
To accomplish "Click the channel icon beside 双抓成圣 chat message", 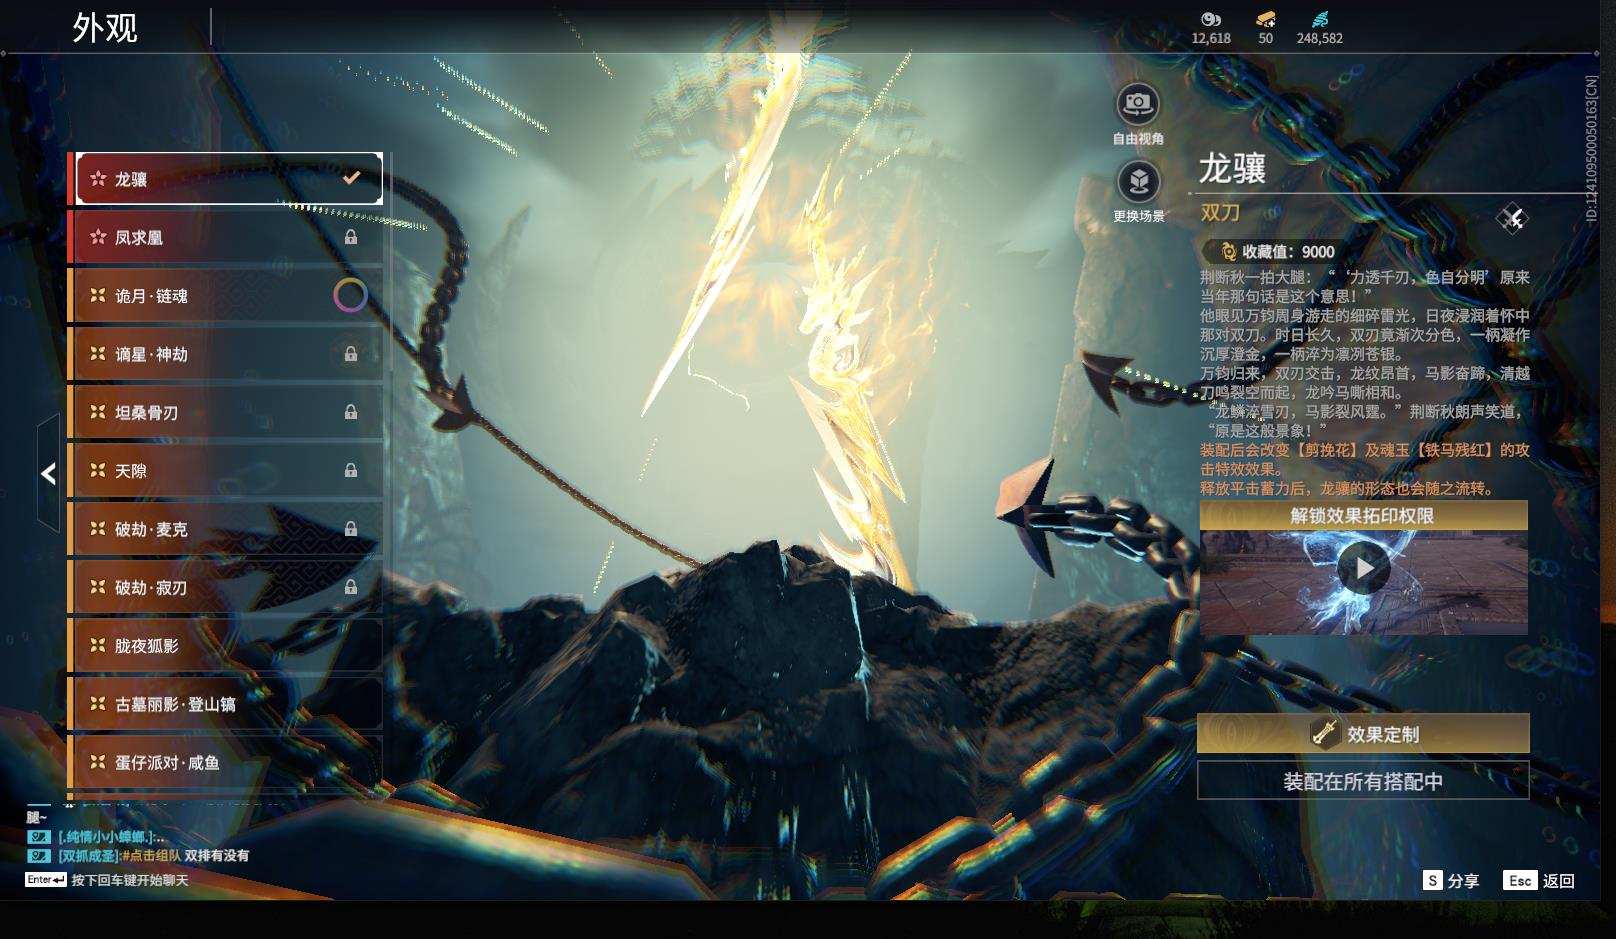I will click(39, 856).
